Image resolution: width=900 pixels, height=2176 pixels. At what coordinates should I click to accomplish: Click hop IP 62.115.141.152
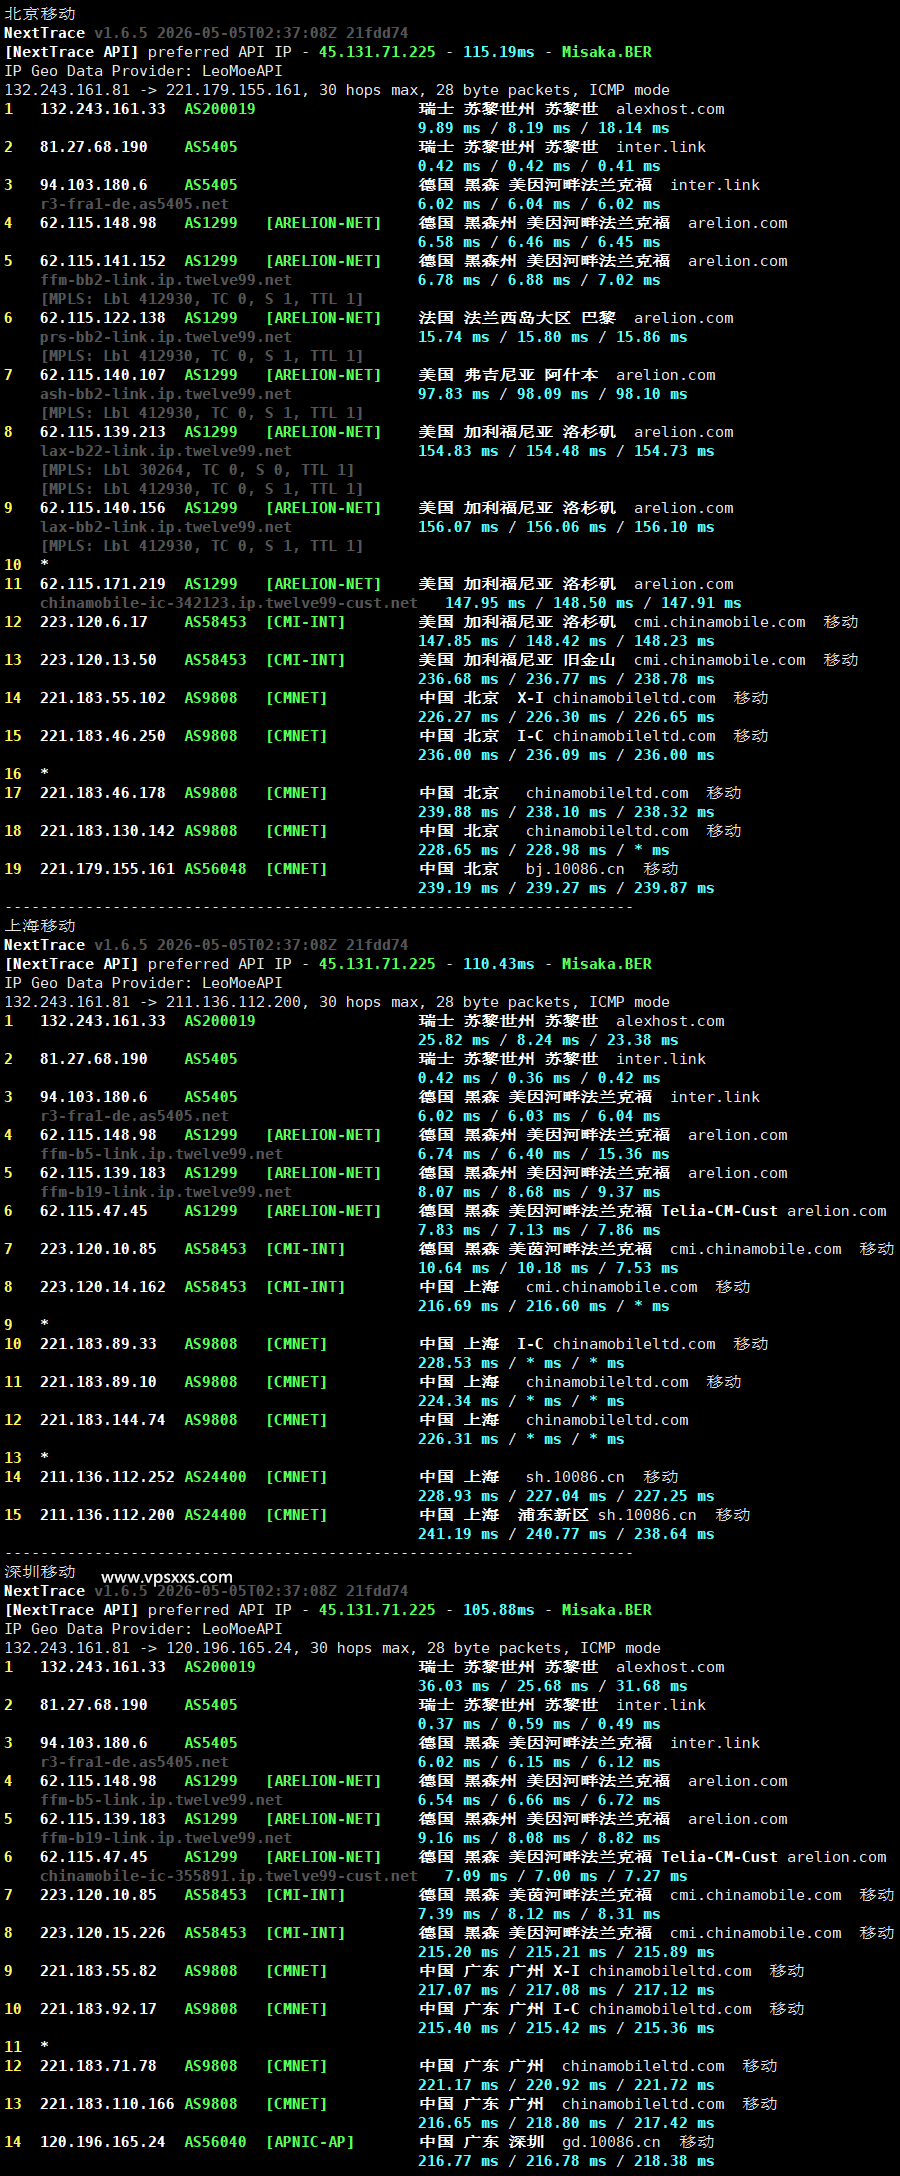click(103, 261)
